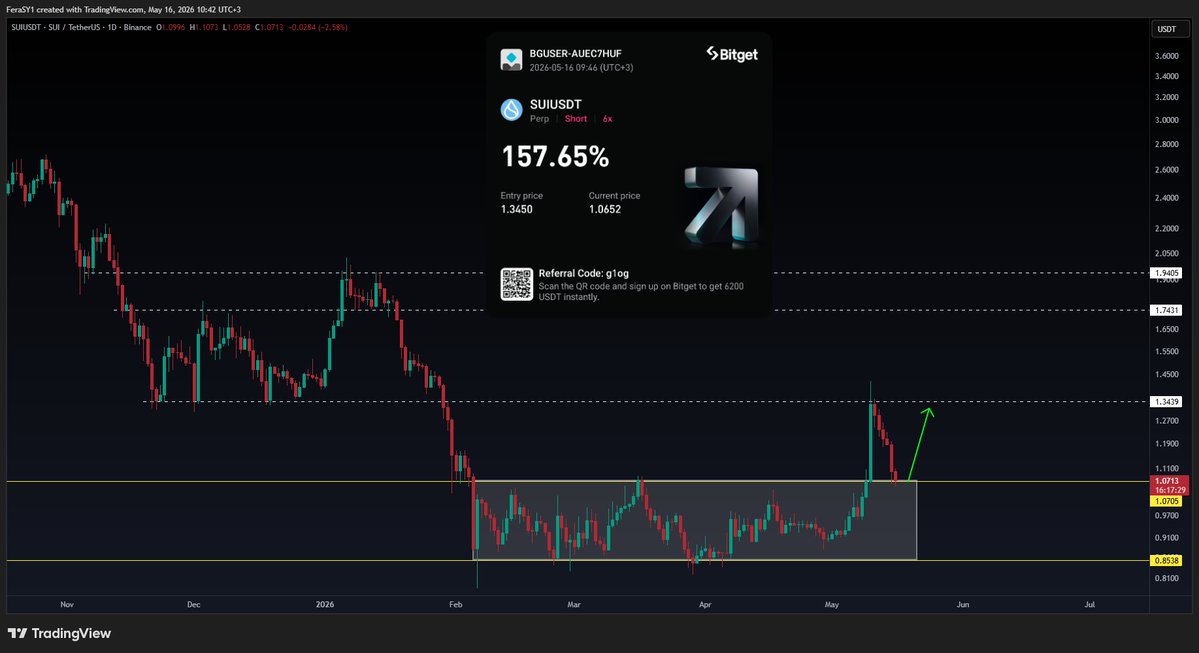Click the May label on the time axis

832,604
